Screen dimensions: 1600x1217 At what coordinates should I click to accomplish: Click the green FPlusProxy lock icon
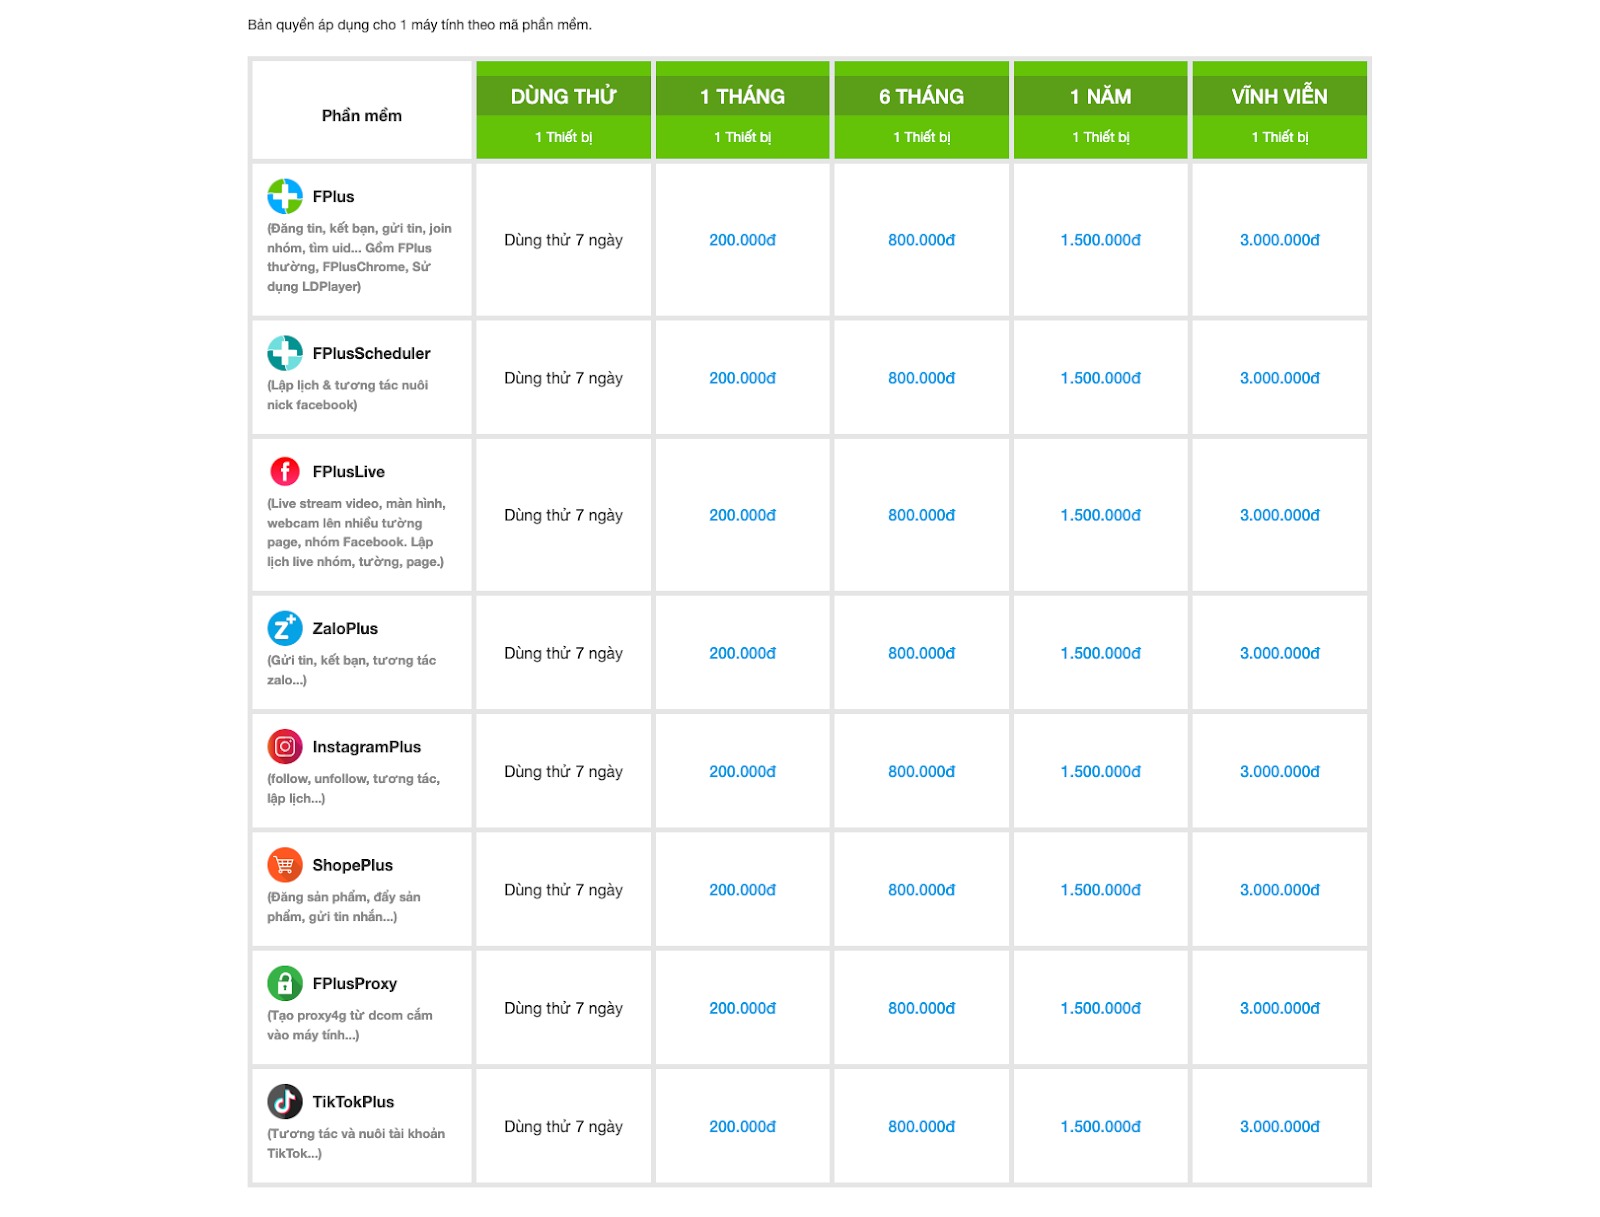(x=285, y=983)
